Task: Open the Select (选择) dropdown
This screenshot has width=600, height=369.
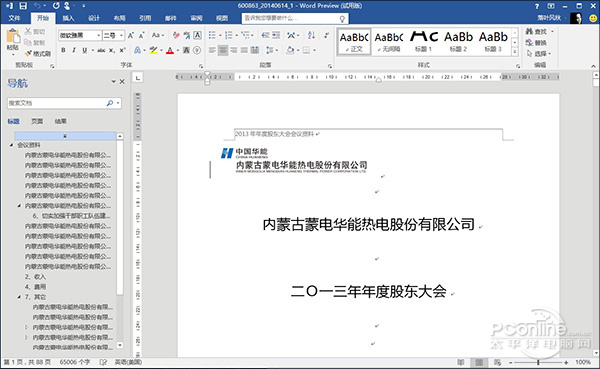Action: click(539, 54)
